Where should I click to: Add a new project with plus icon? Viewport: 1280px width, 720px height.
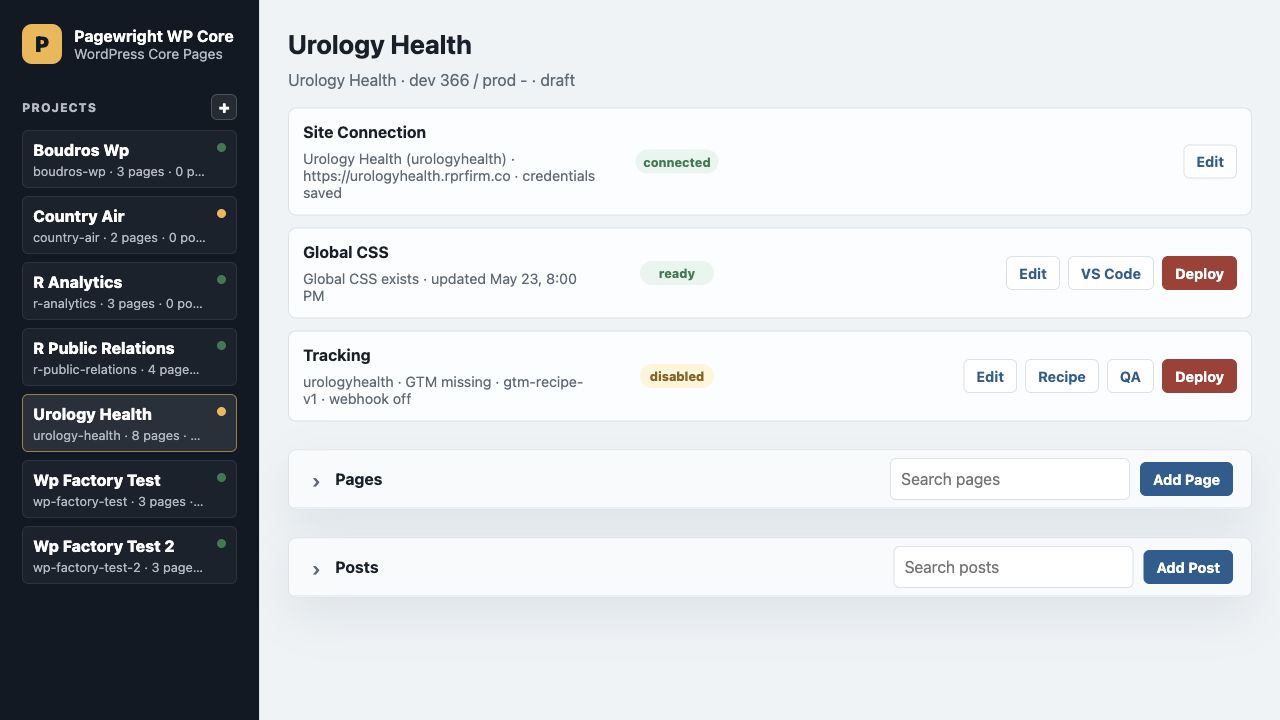pyautogui.click(x=224, y=107)
